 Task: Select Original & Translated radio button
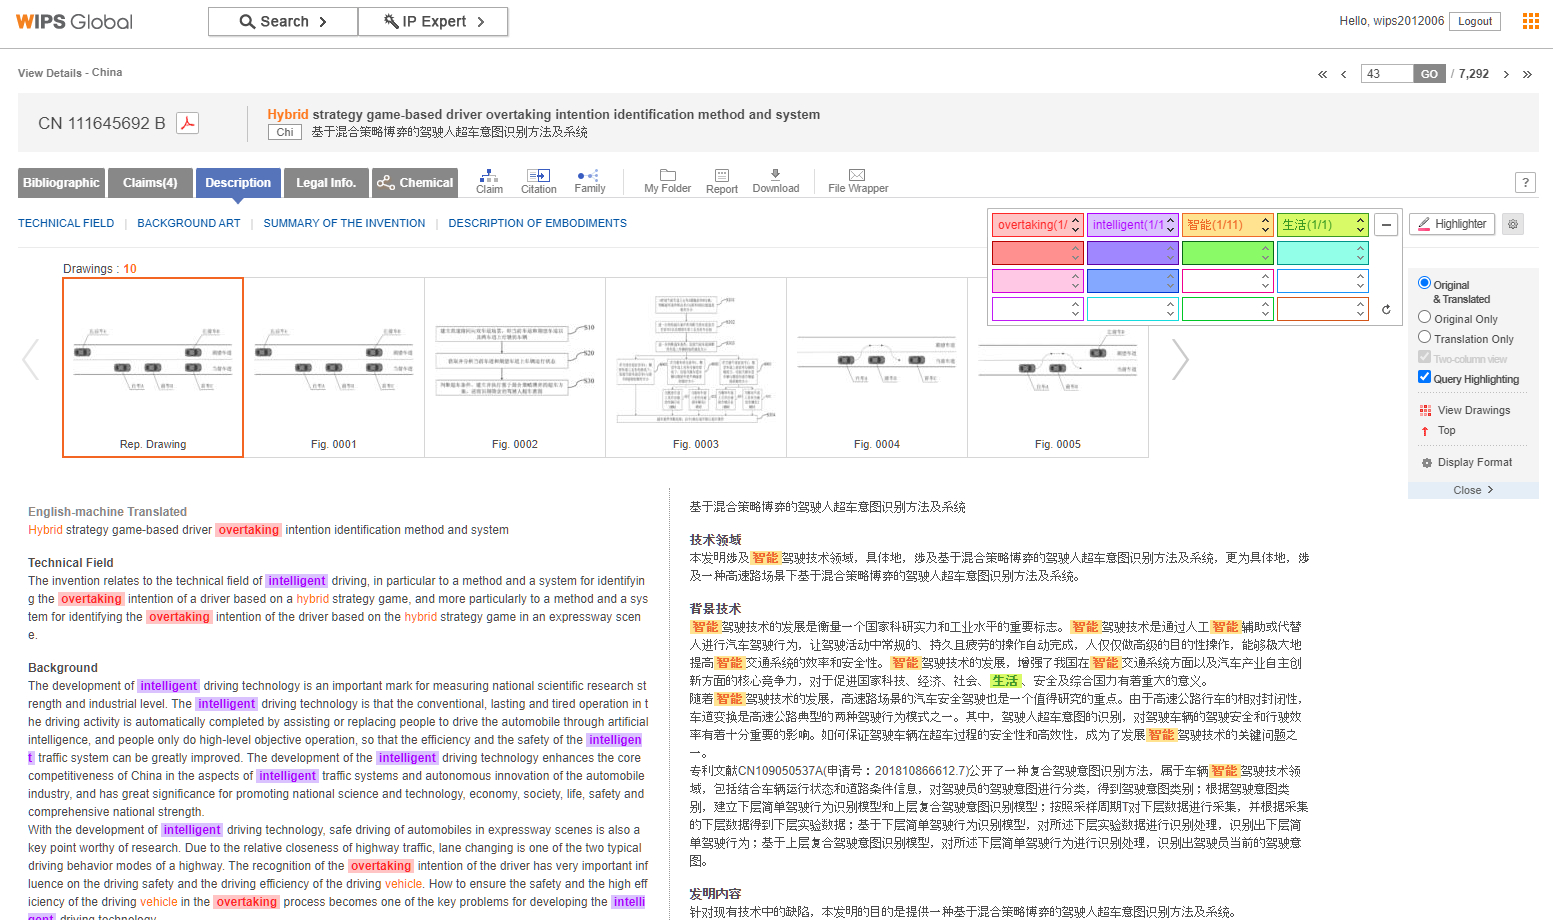tap(1424, 283)
